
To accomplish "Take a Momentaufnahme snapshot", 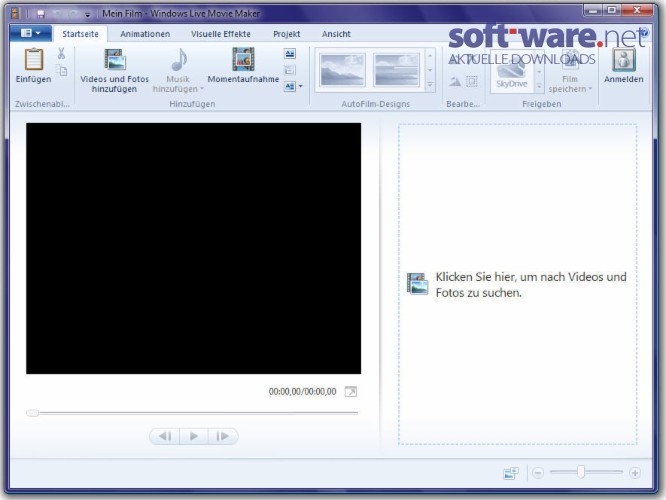I will point(243,65).
